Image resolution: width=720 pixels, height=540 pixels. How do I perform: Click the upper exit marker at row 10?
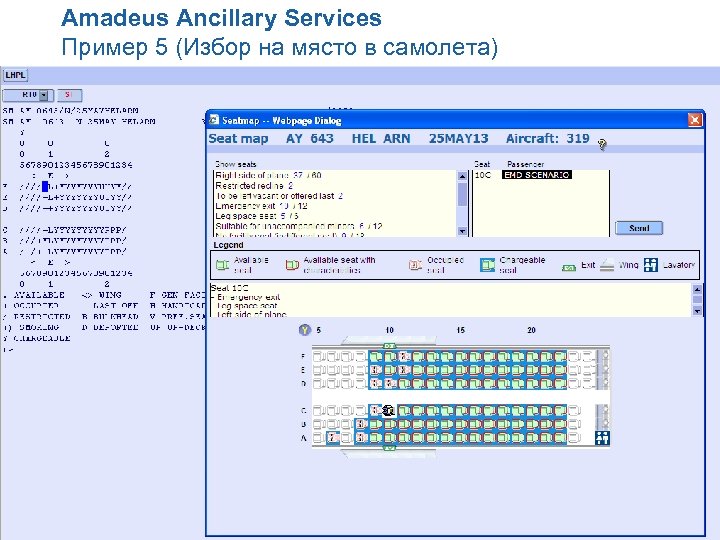(x=389, y=346)
